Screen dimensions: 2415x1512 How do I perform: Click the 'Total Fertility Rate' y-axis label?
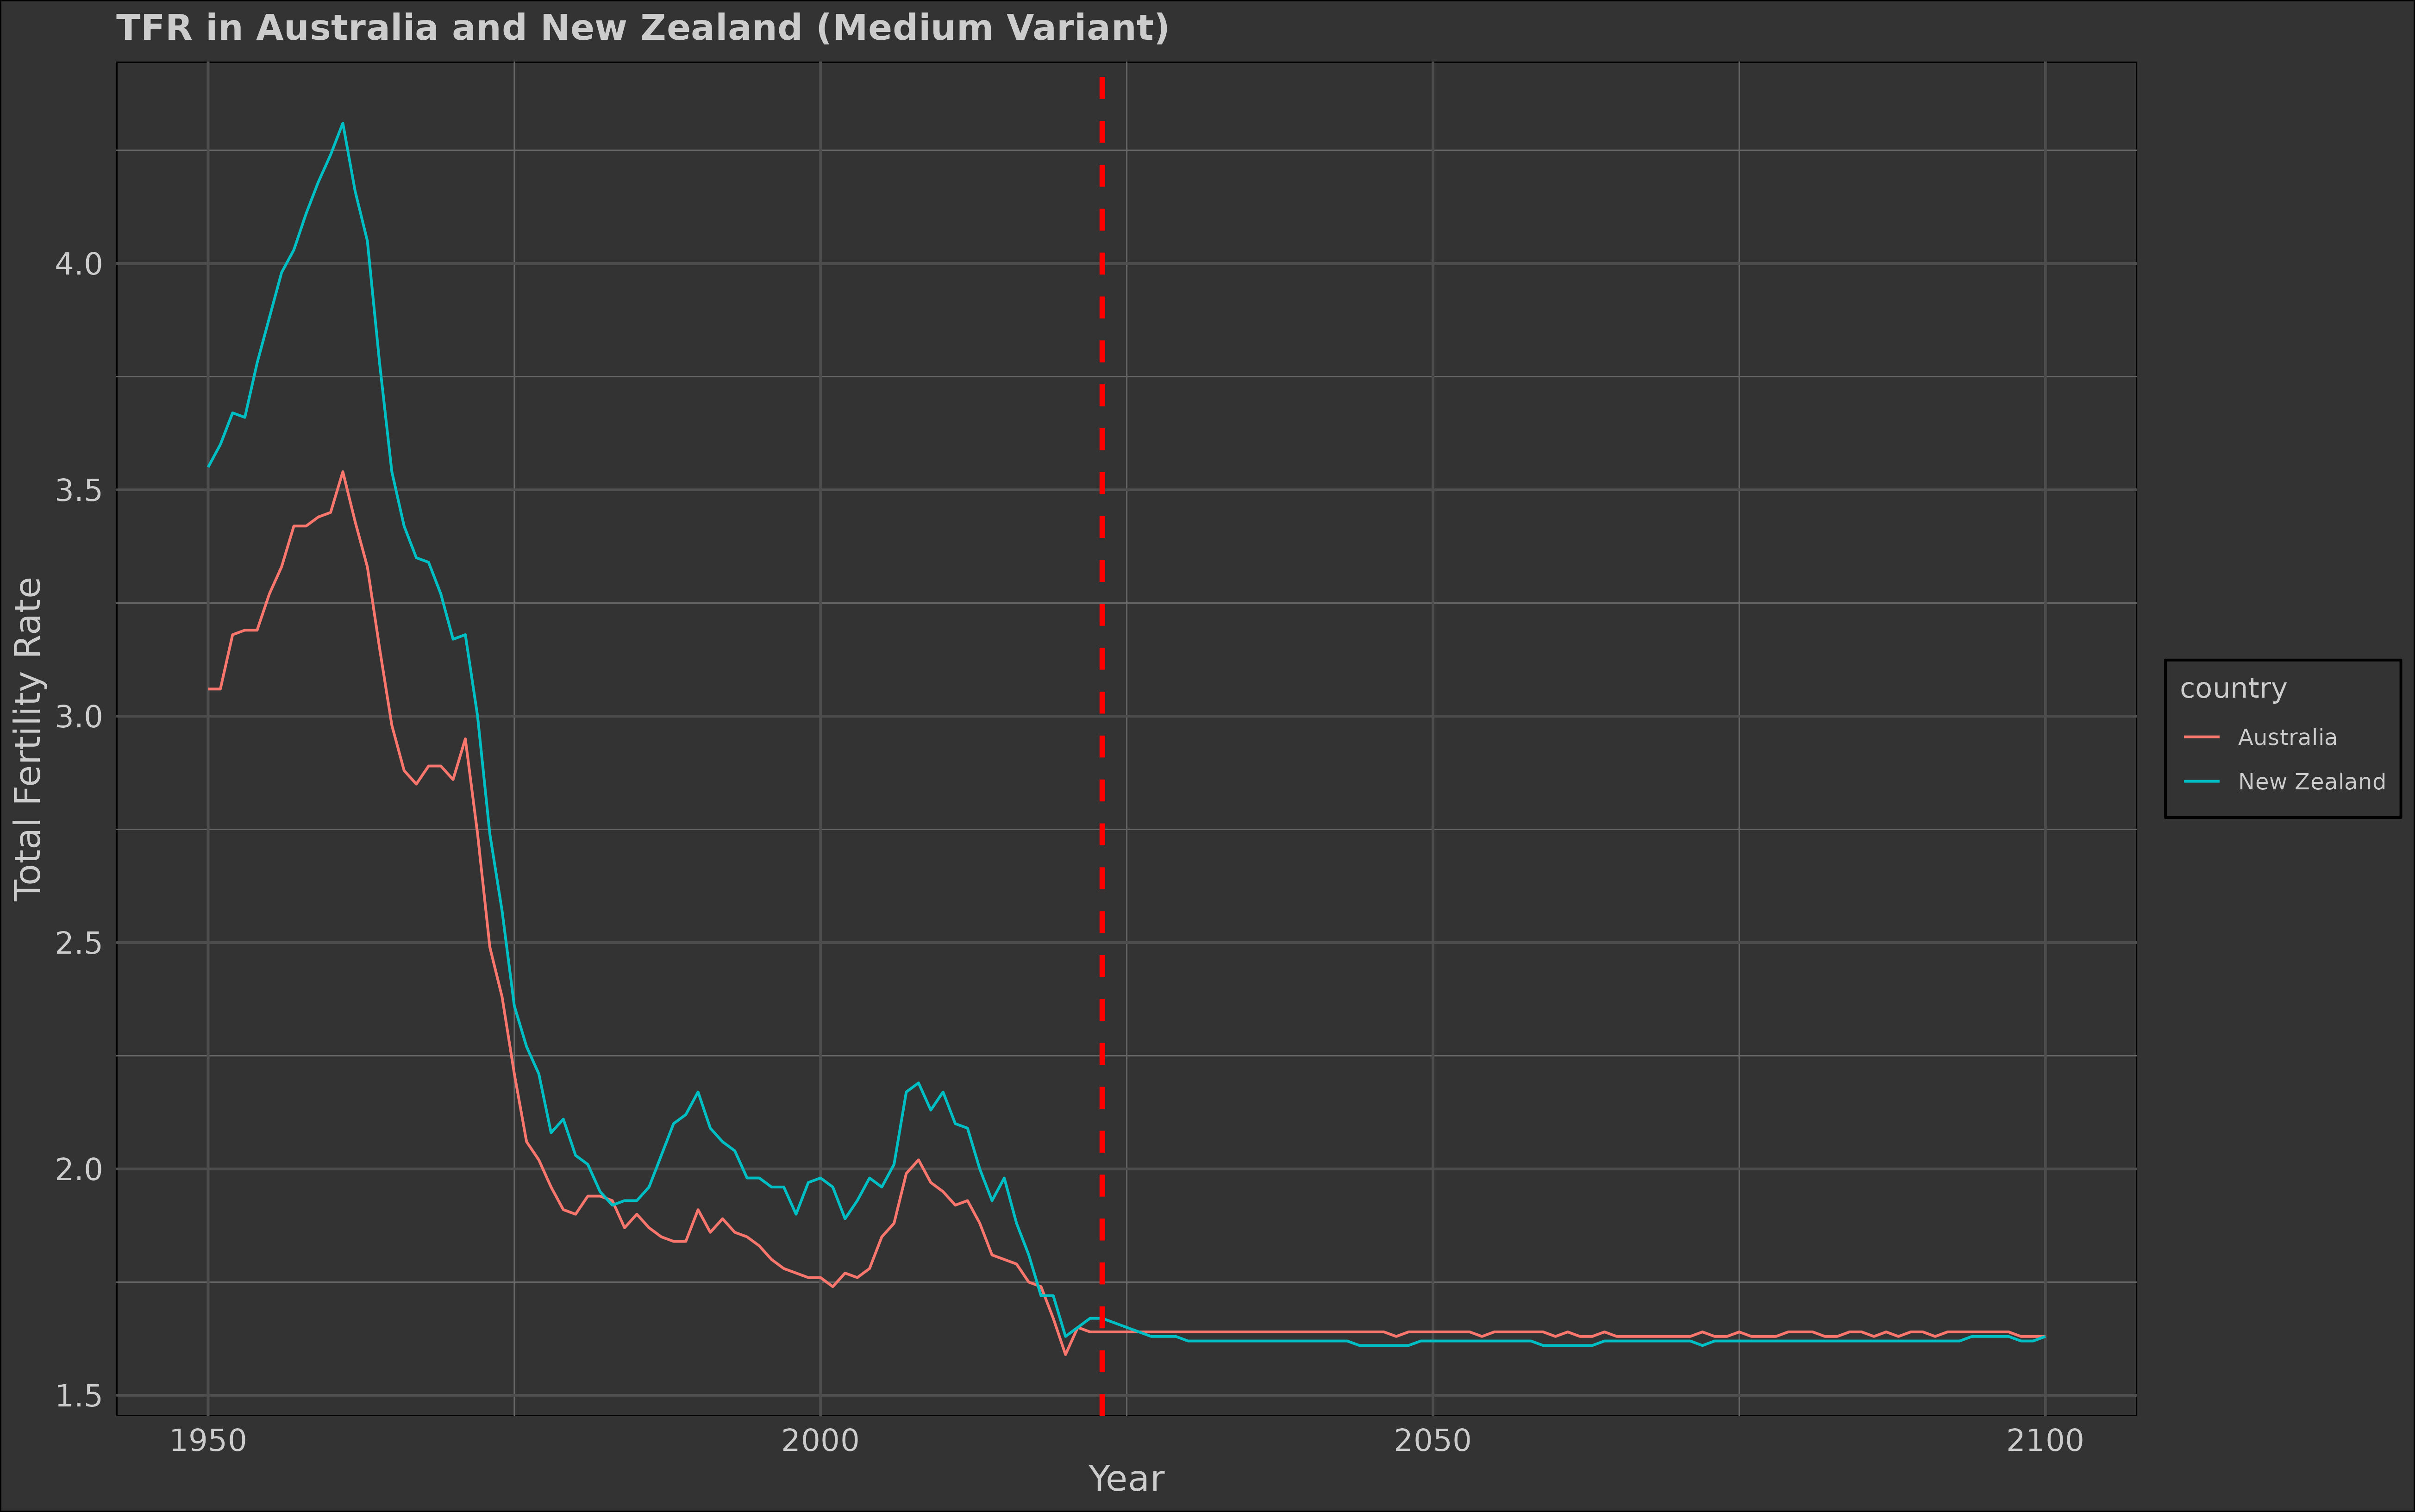pos(28,739)
